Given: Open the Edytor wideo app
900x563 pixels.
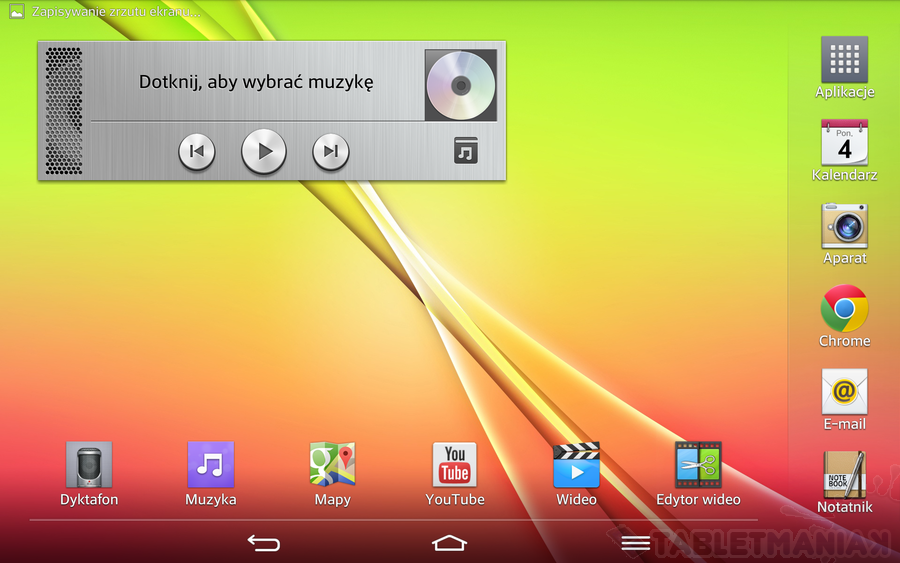Looking at the screenshot, I should pyautogui.click(x=698, y=474).
